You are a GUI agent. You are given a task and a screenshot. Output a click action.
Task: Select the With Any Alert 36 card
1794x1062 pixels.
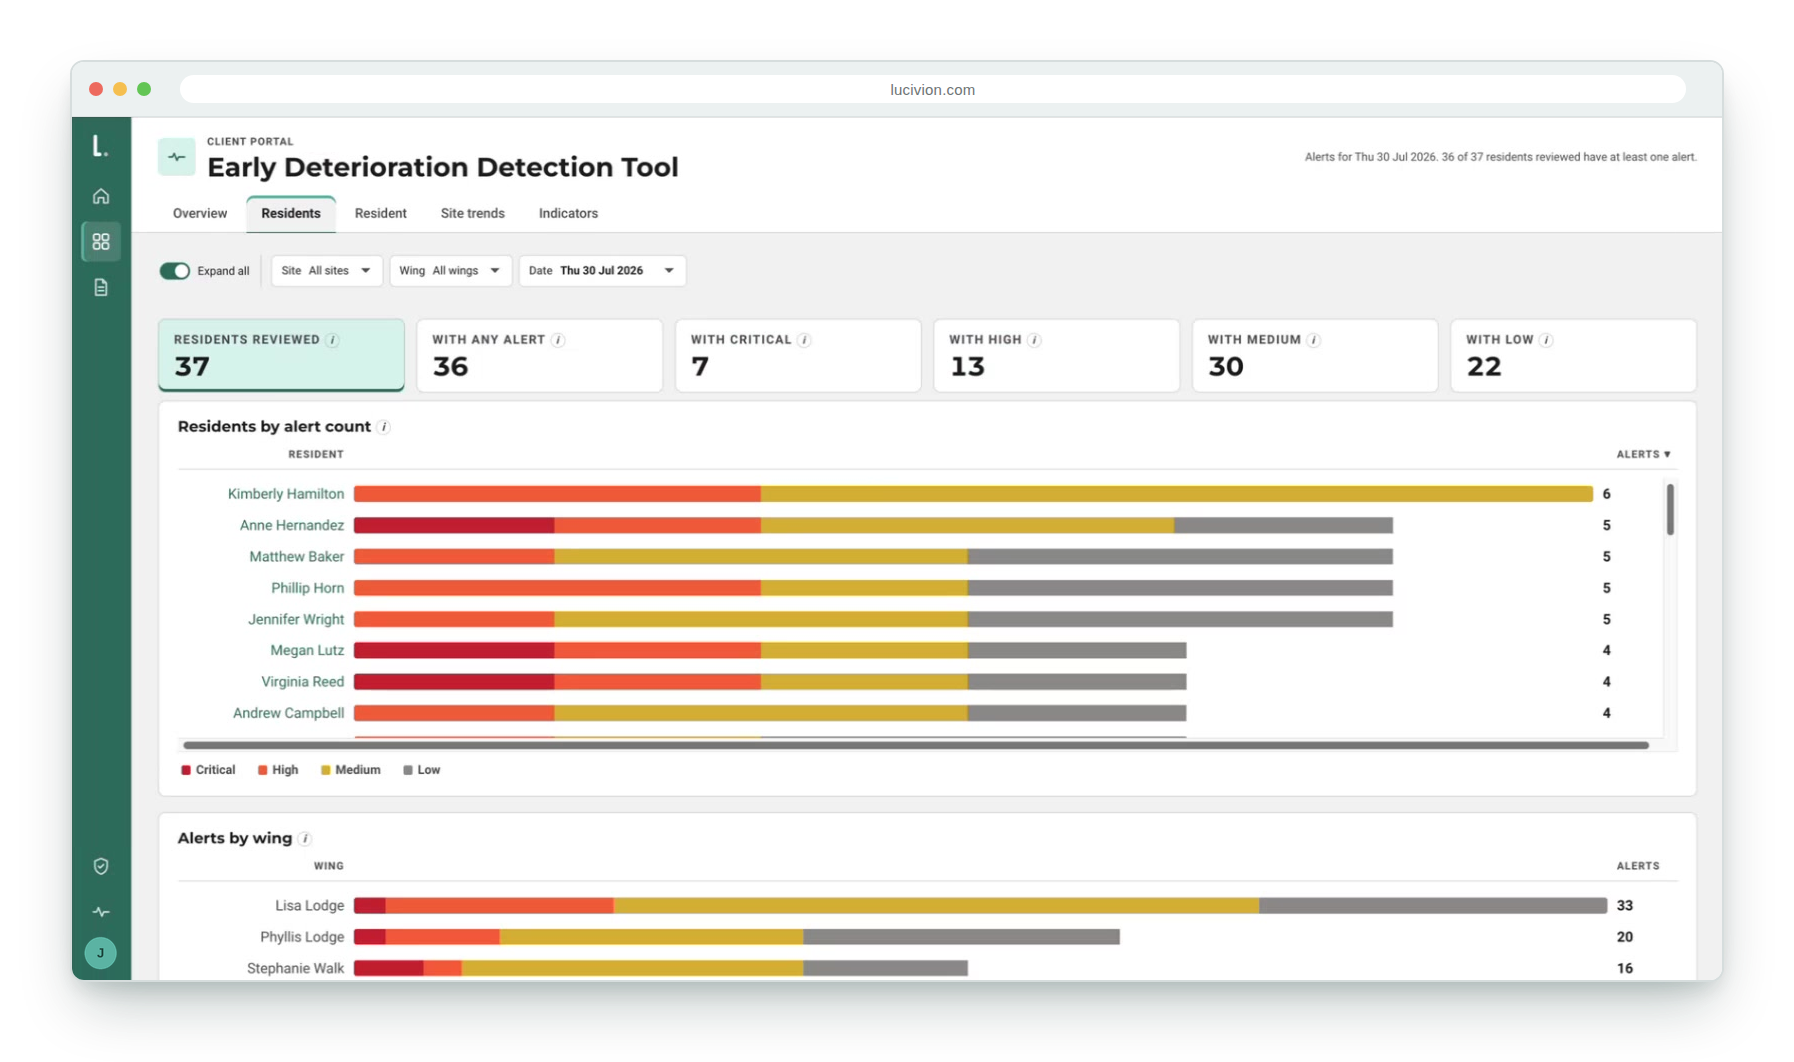click(539, 355)
